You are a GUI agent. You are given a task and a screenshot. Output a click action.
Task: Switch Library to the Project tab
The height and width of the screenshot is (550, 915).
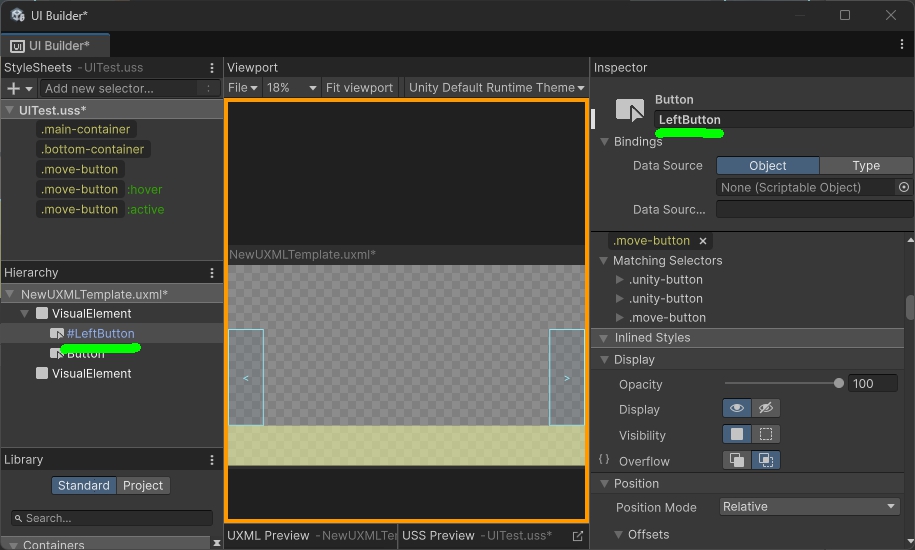(x=143, y=486)
